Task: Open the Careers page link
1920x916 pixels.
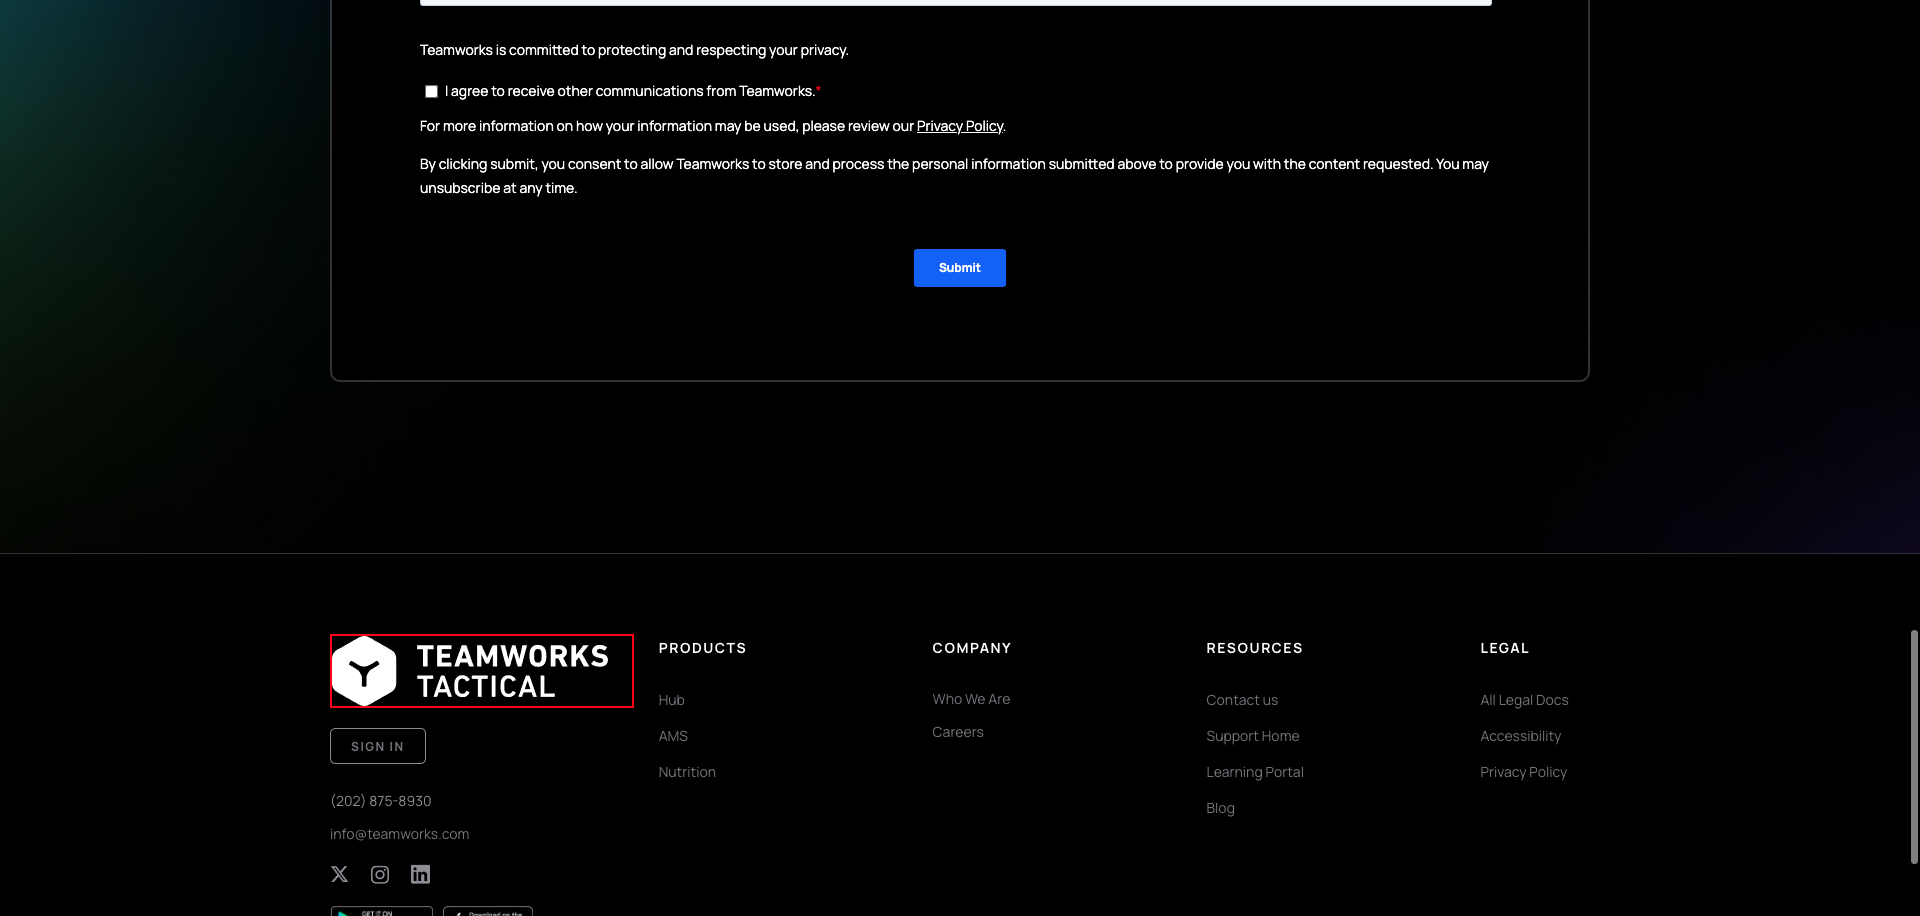Action: coord(957,731)
